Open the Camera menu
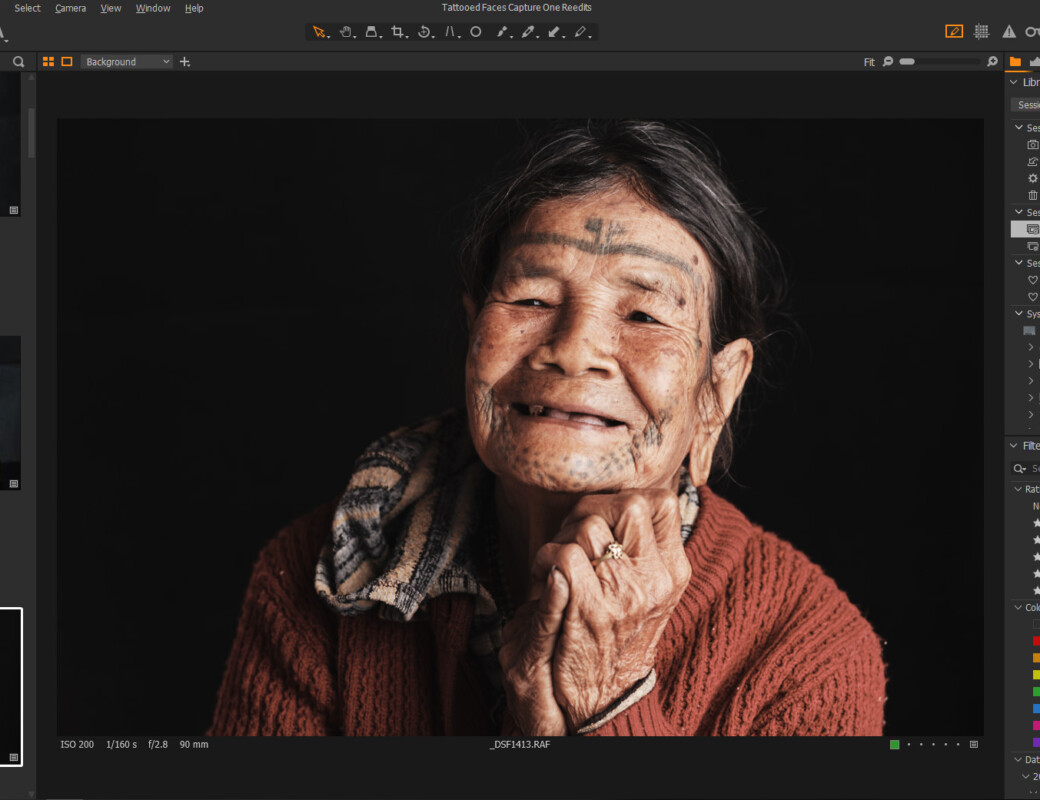The height and width of the screenshot is (800, 1040). (70, 8)
